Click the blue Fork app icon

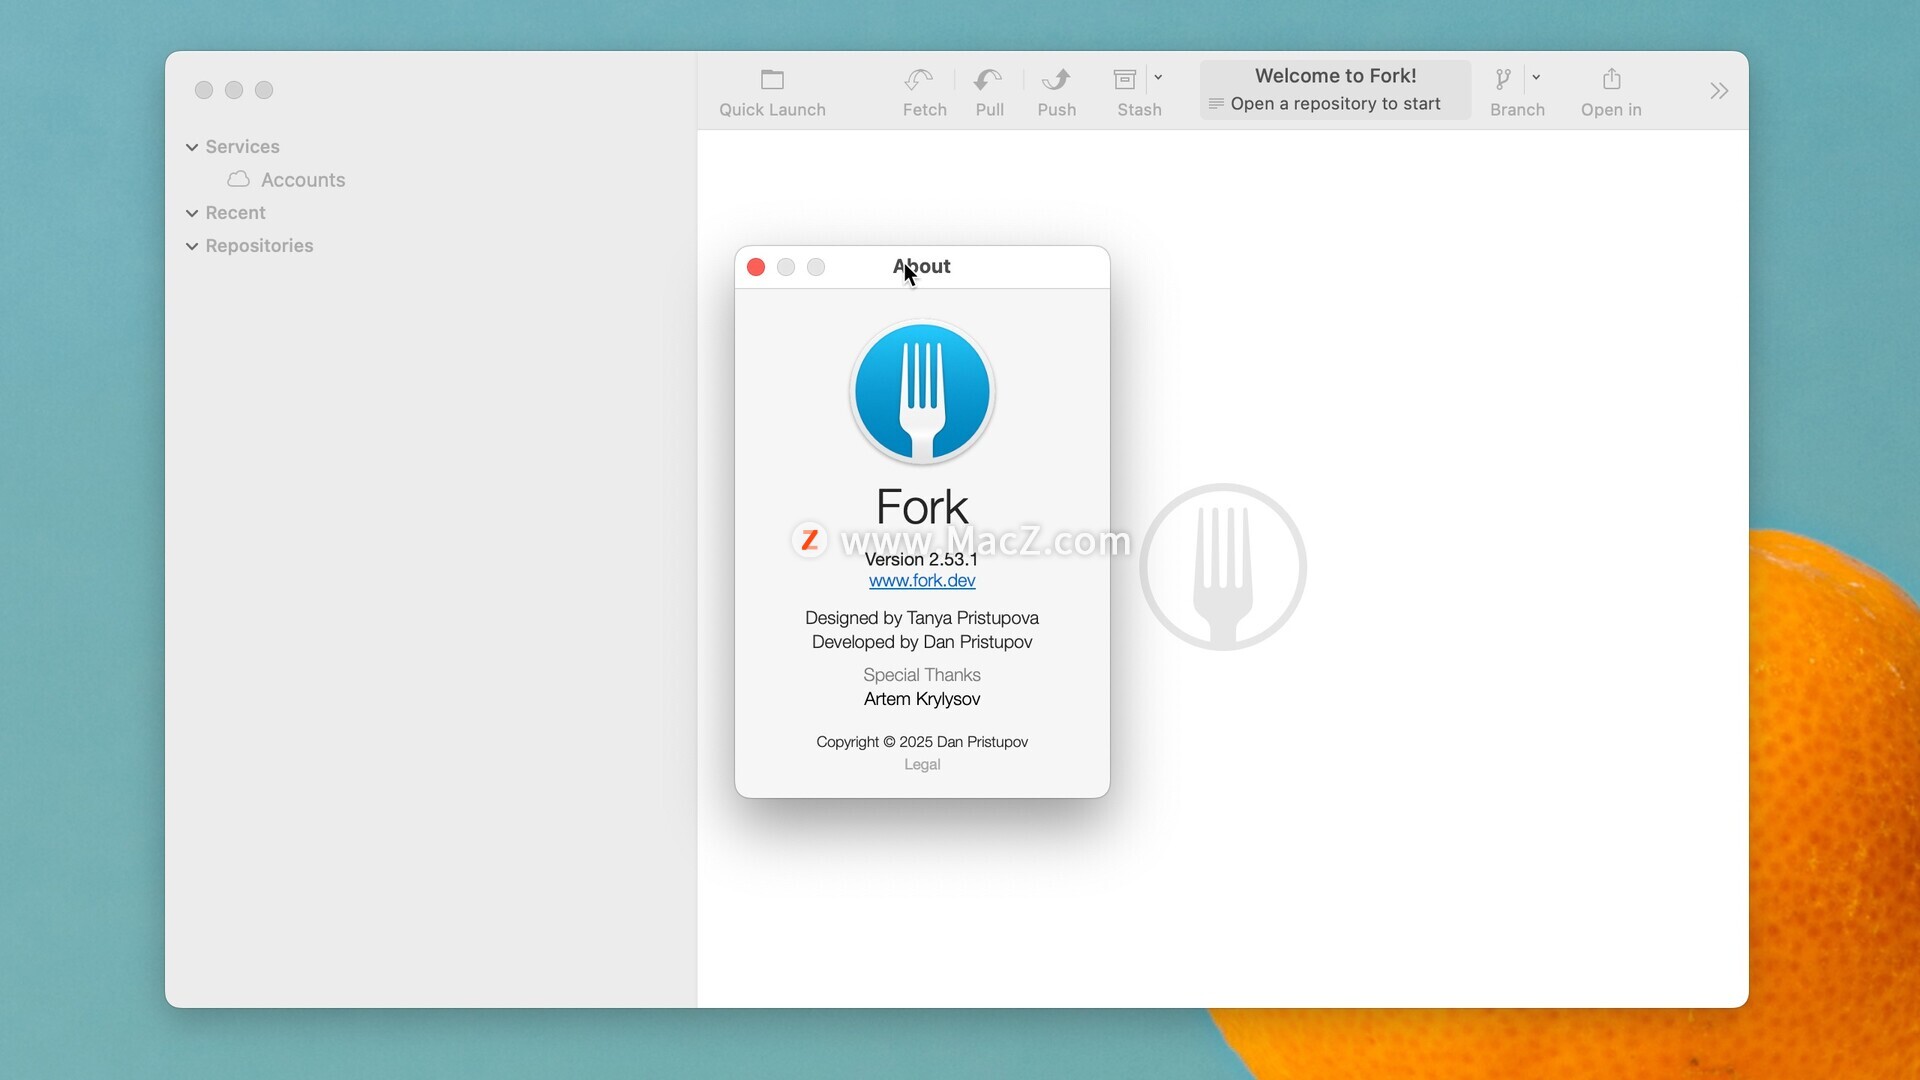922,392
